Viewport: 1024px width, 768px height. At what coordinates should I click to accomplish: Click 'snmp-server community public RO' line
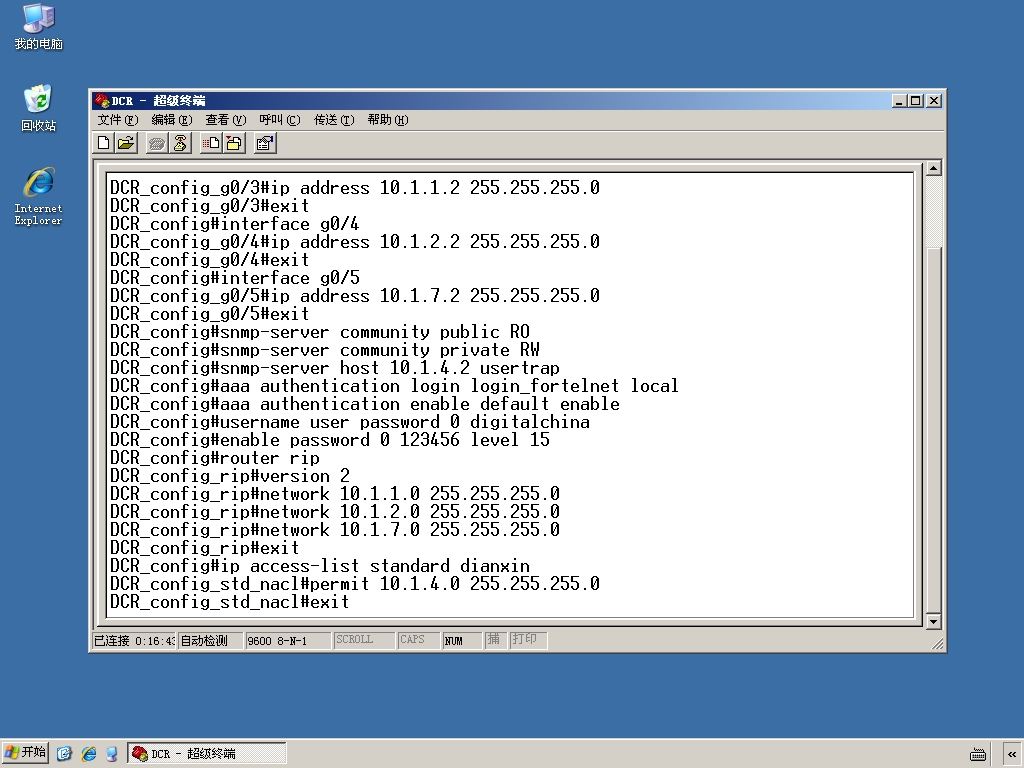point(320,332)
